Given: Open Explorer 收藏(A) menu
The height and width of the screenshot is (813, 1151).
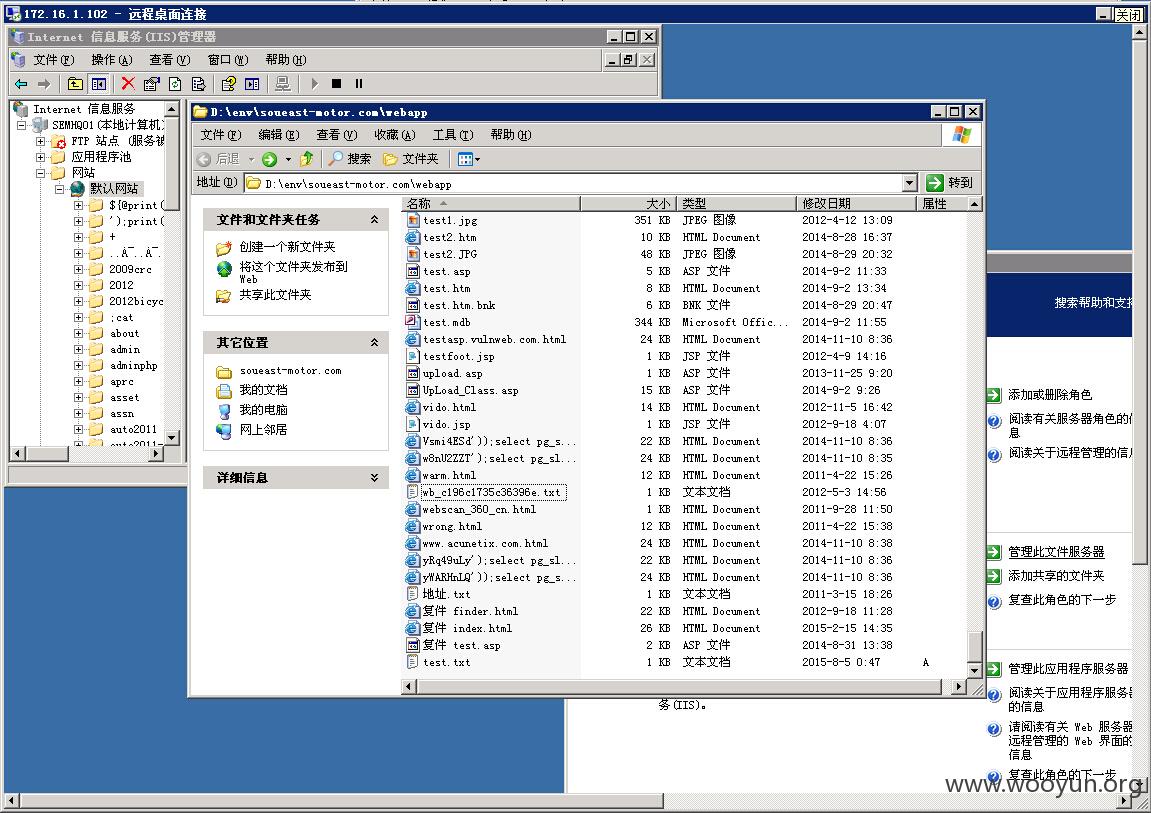Looking at the screenshot, I should tap(395, 135).
